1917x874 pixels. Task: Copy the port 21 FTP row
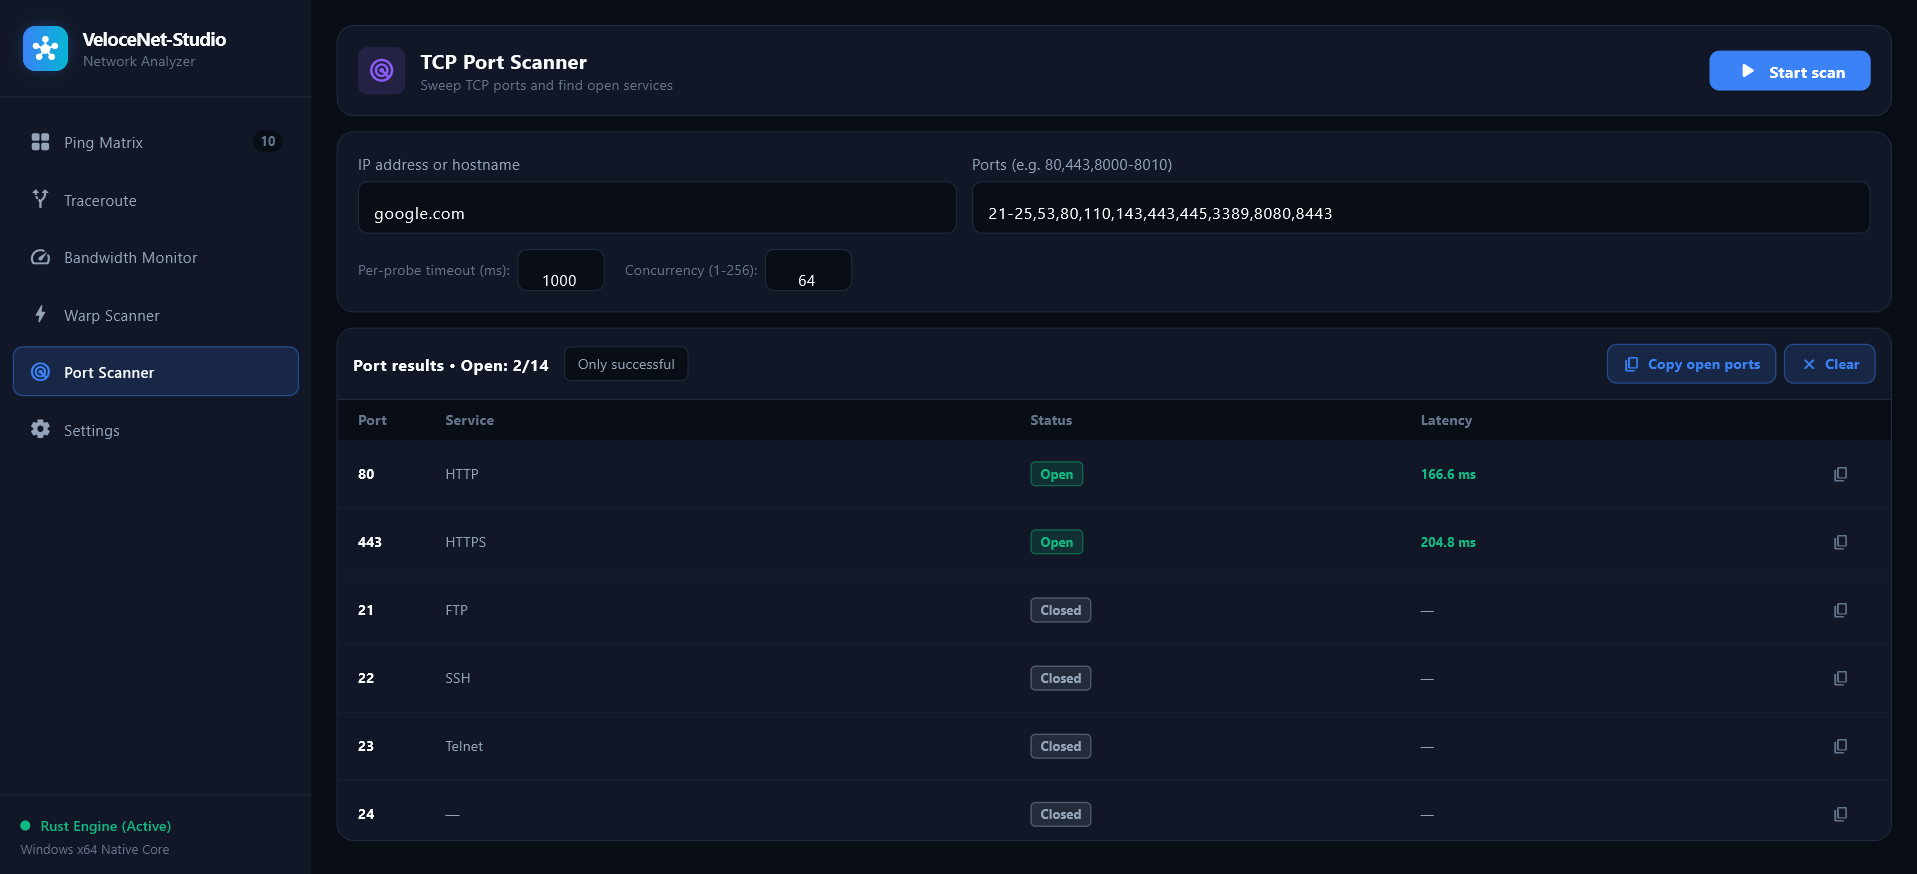[1840, 610]
